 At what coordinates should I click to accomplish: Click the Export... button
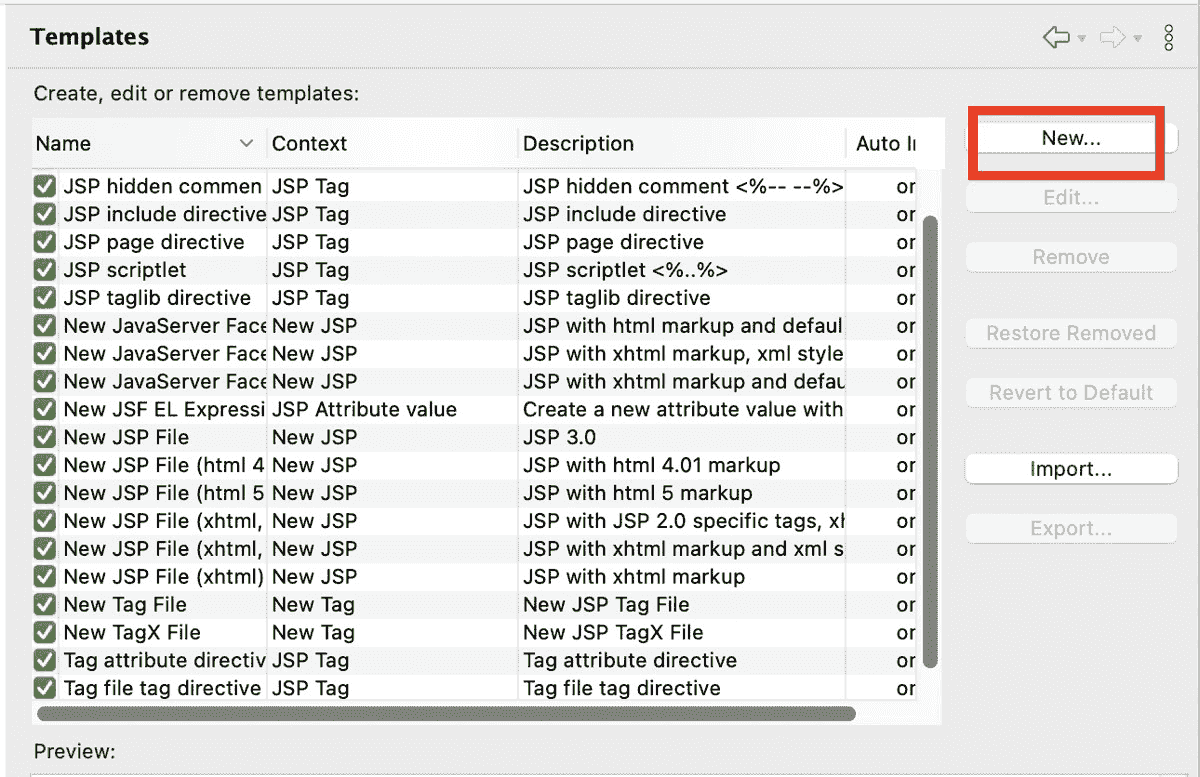1071,529
